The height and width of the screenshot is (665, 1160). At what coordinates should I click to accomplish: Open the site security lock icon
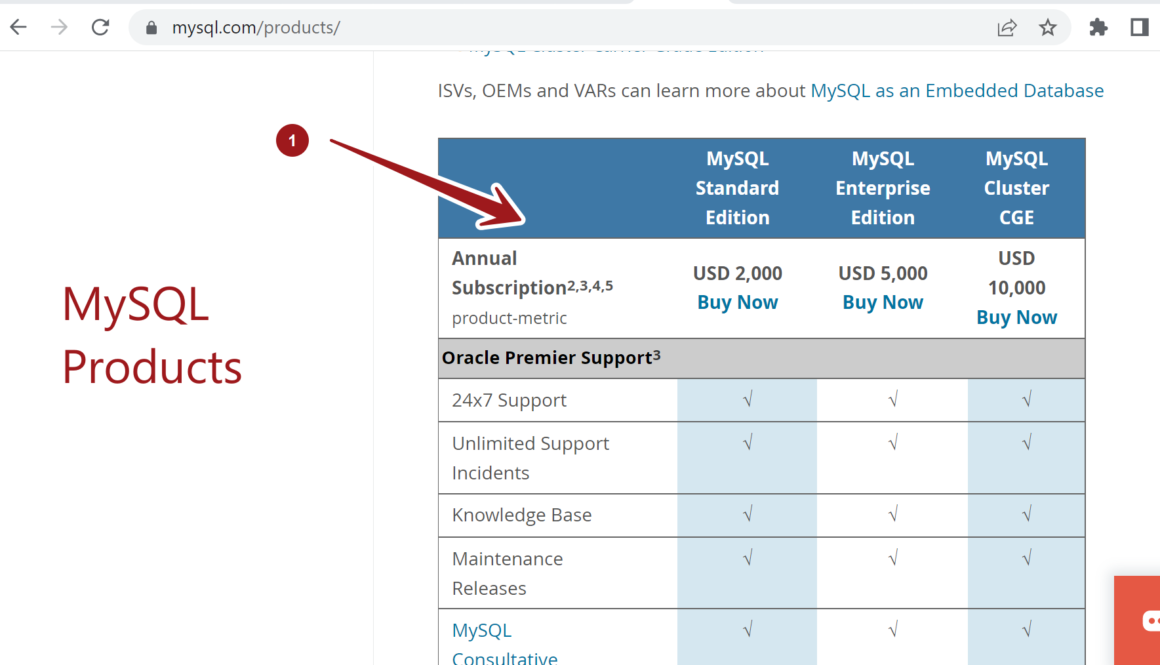point(150,27)
